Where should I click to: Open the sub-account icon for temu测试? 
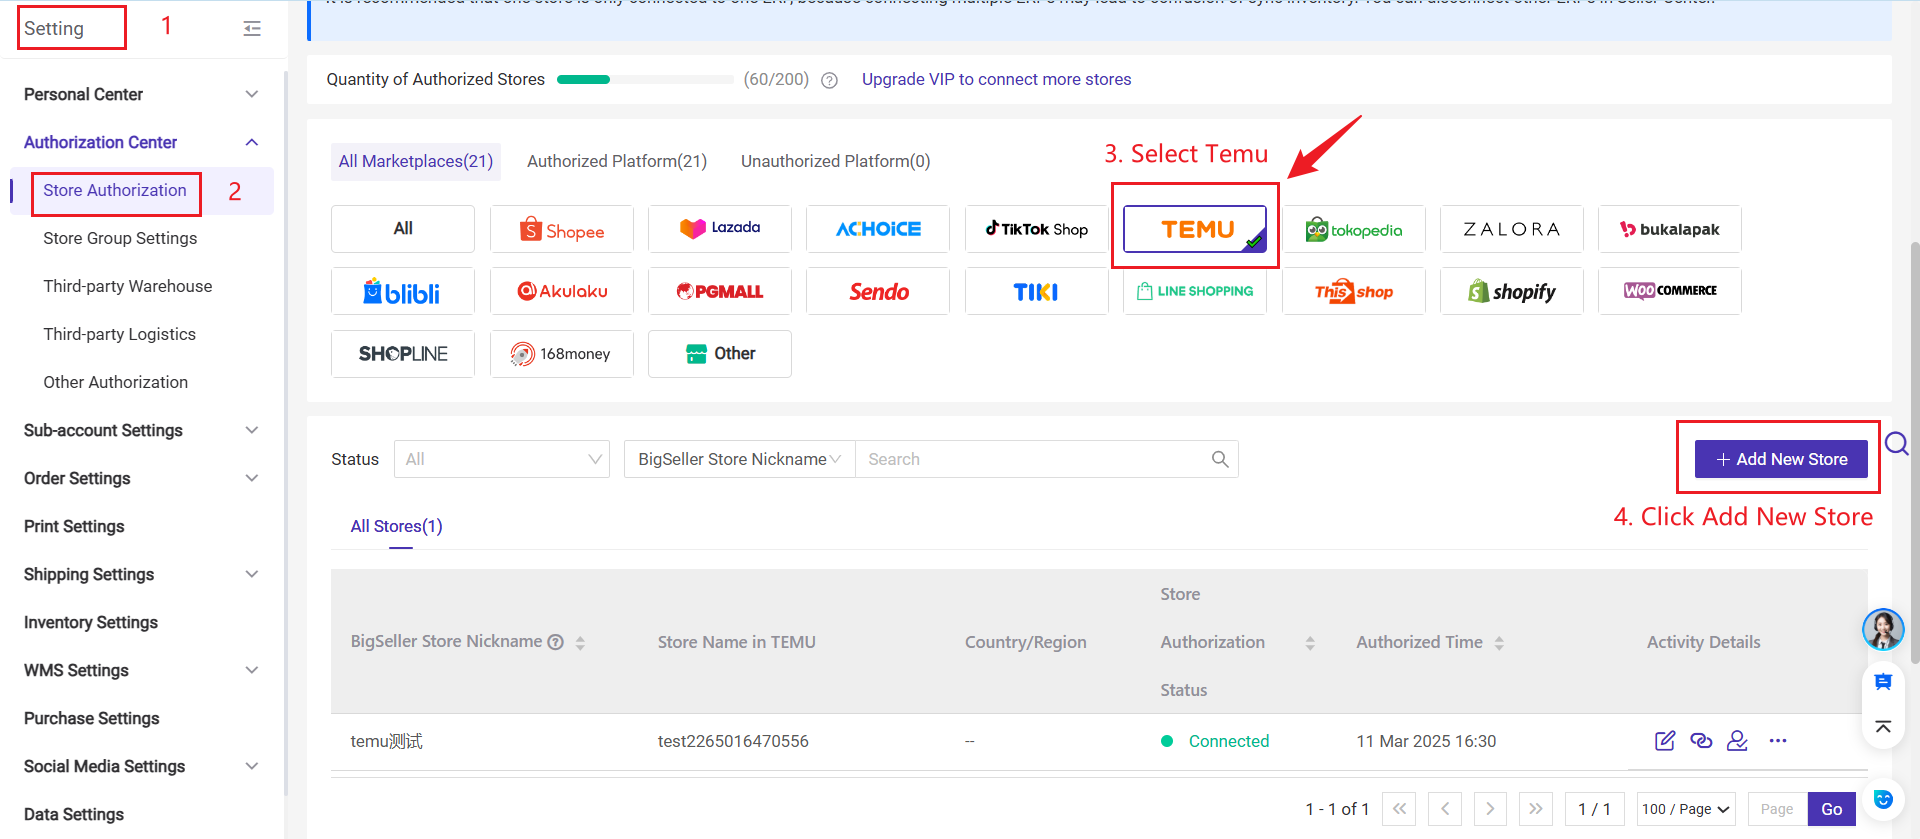point(1738,741)
